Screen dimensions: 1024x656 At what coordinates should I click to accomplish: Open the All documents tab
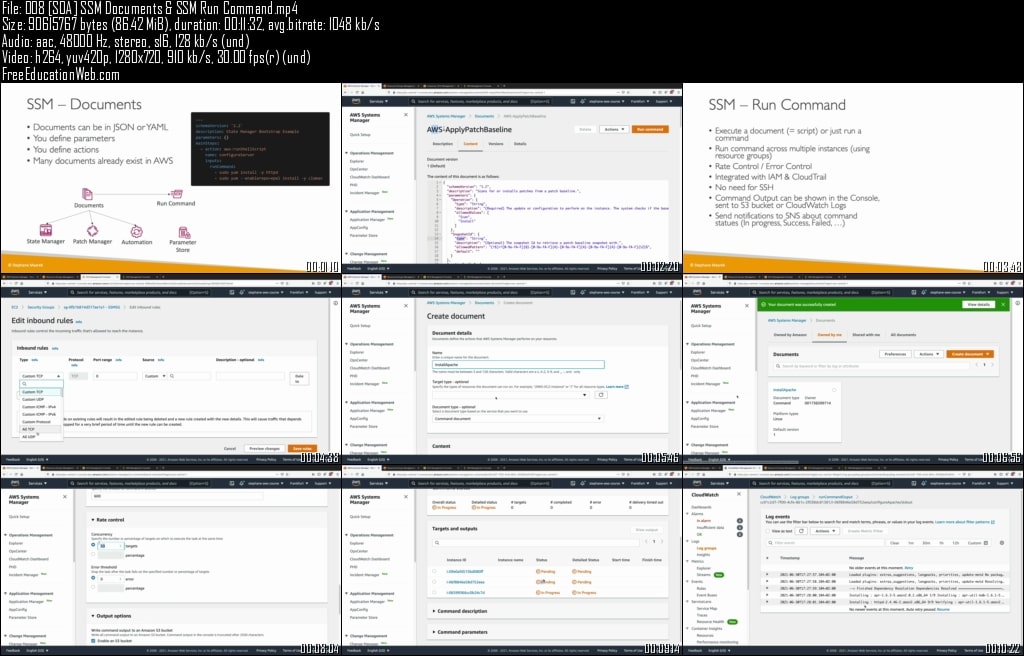click(x=903, y=335)
